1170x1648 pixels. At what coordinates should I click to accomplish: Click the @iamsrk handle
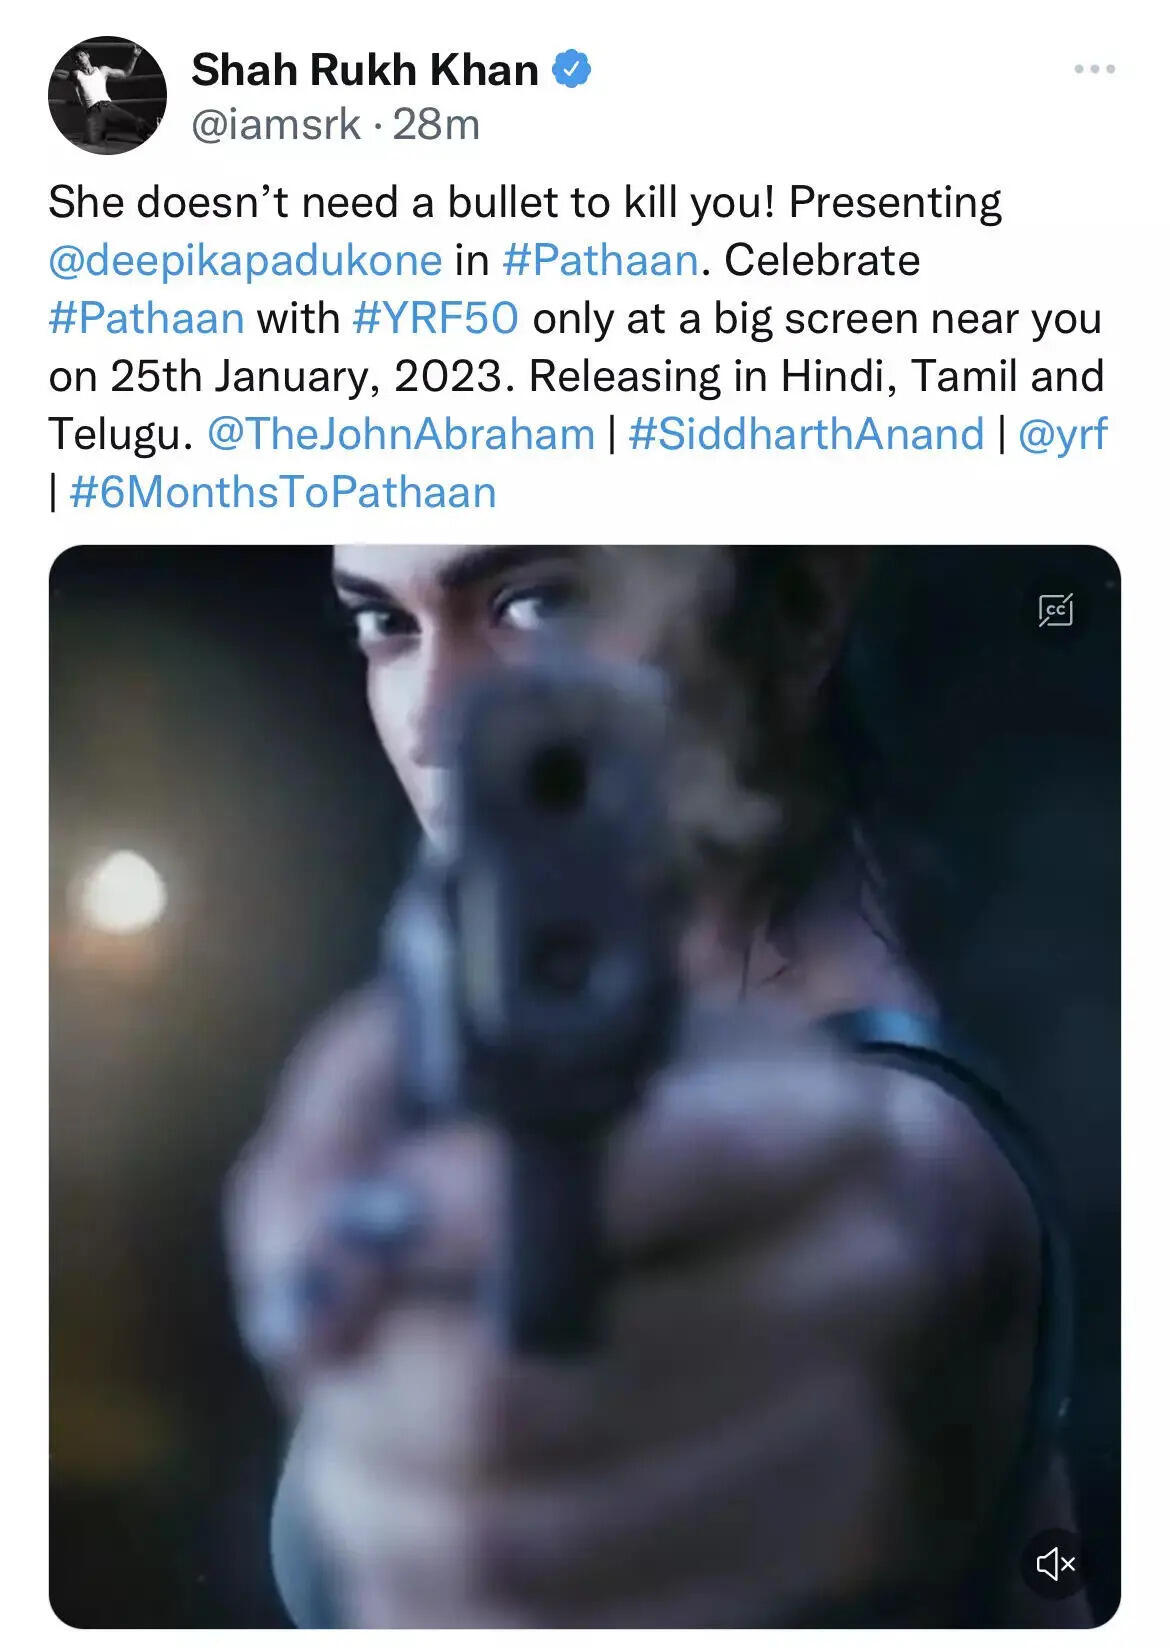(275, 125)
